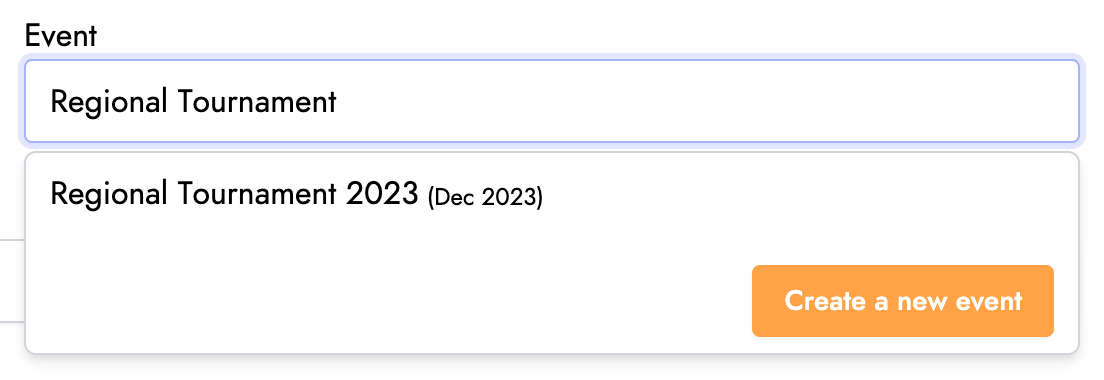Click the typed text Regional Tournament

[194, 103]
